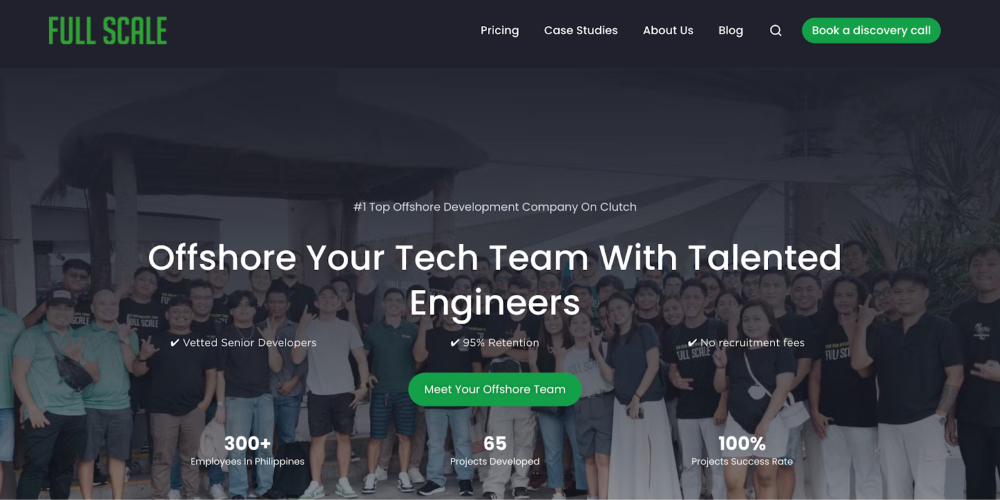1000x500 pixels.
Task: Select Projects Success Rate label
Action: pos(742,461)
